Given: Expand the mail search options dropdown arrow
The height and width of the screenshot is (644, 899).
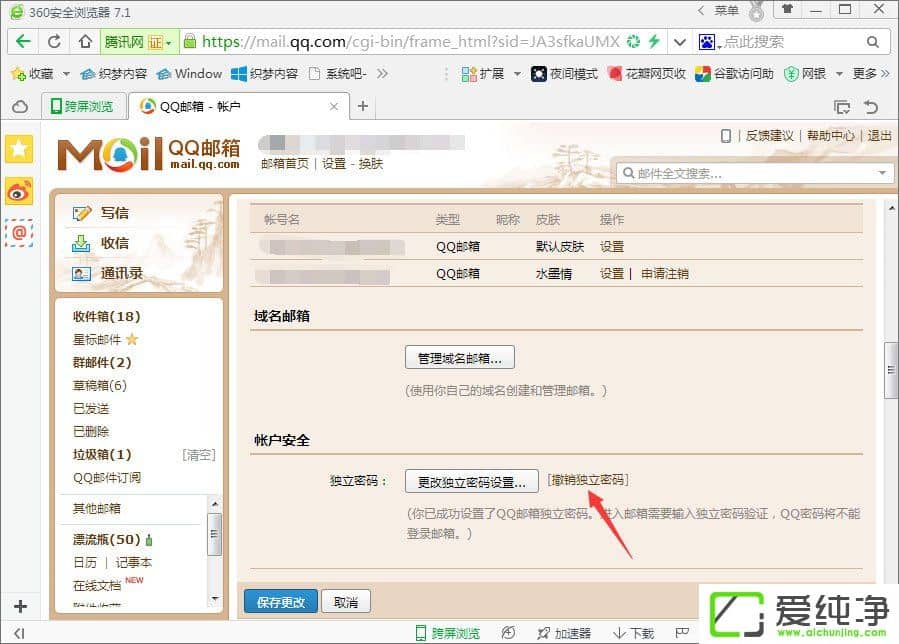Looking at the screenshot, I should (882, 173).
